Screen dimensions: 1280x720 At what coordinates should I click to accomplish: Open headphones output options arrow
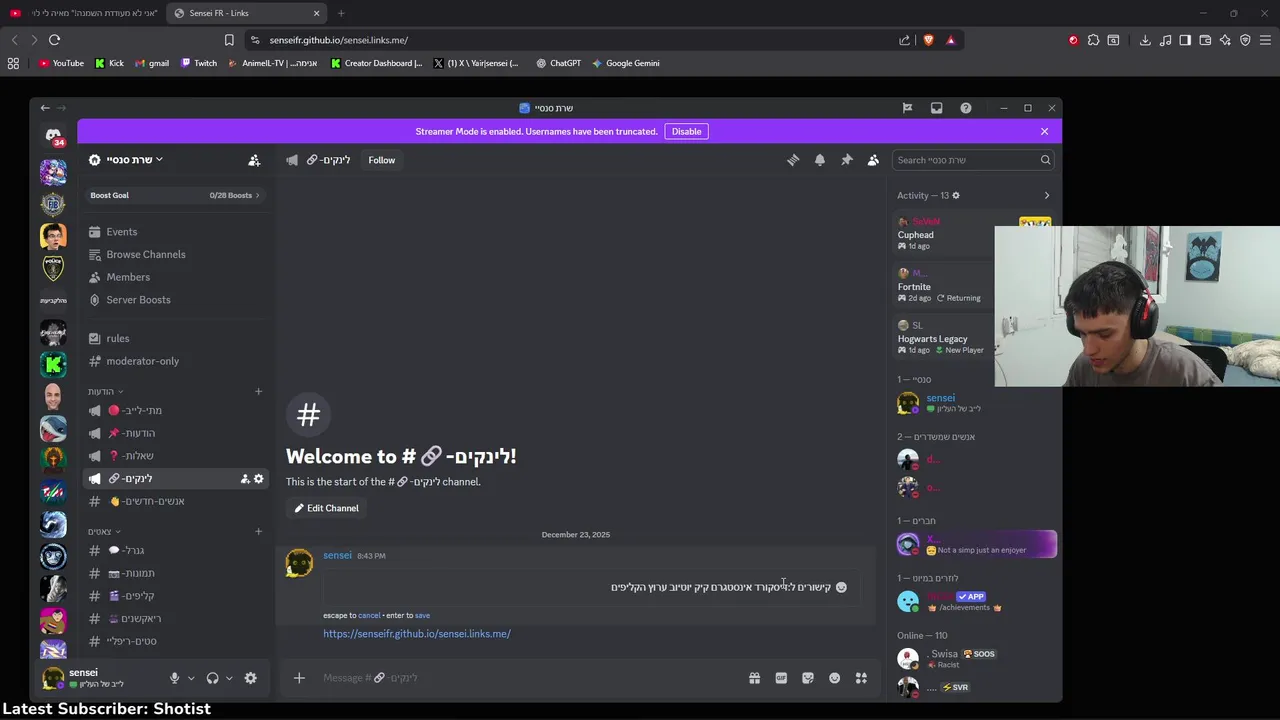pyautogui.click(x=229, y=678)
